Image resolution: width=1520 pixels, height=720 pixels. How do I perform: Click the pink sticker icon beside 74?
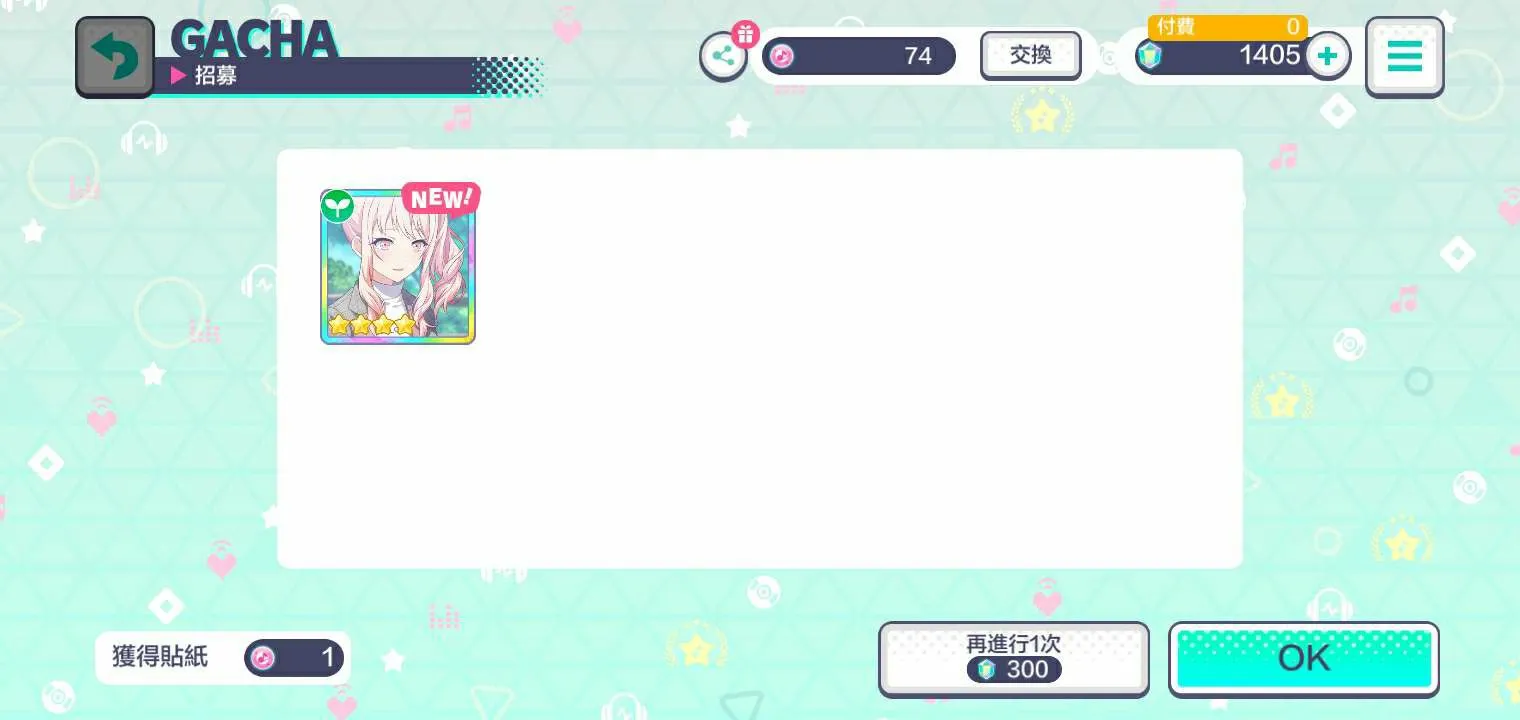pyautogui.click(x=782, y=56)
